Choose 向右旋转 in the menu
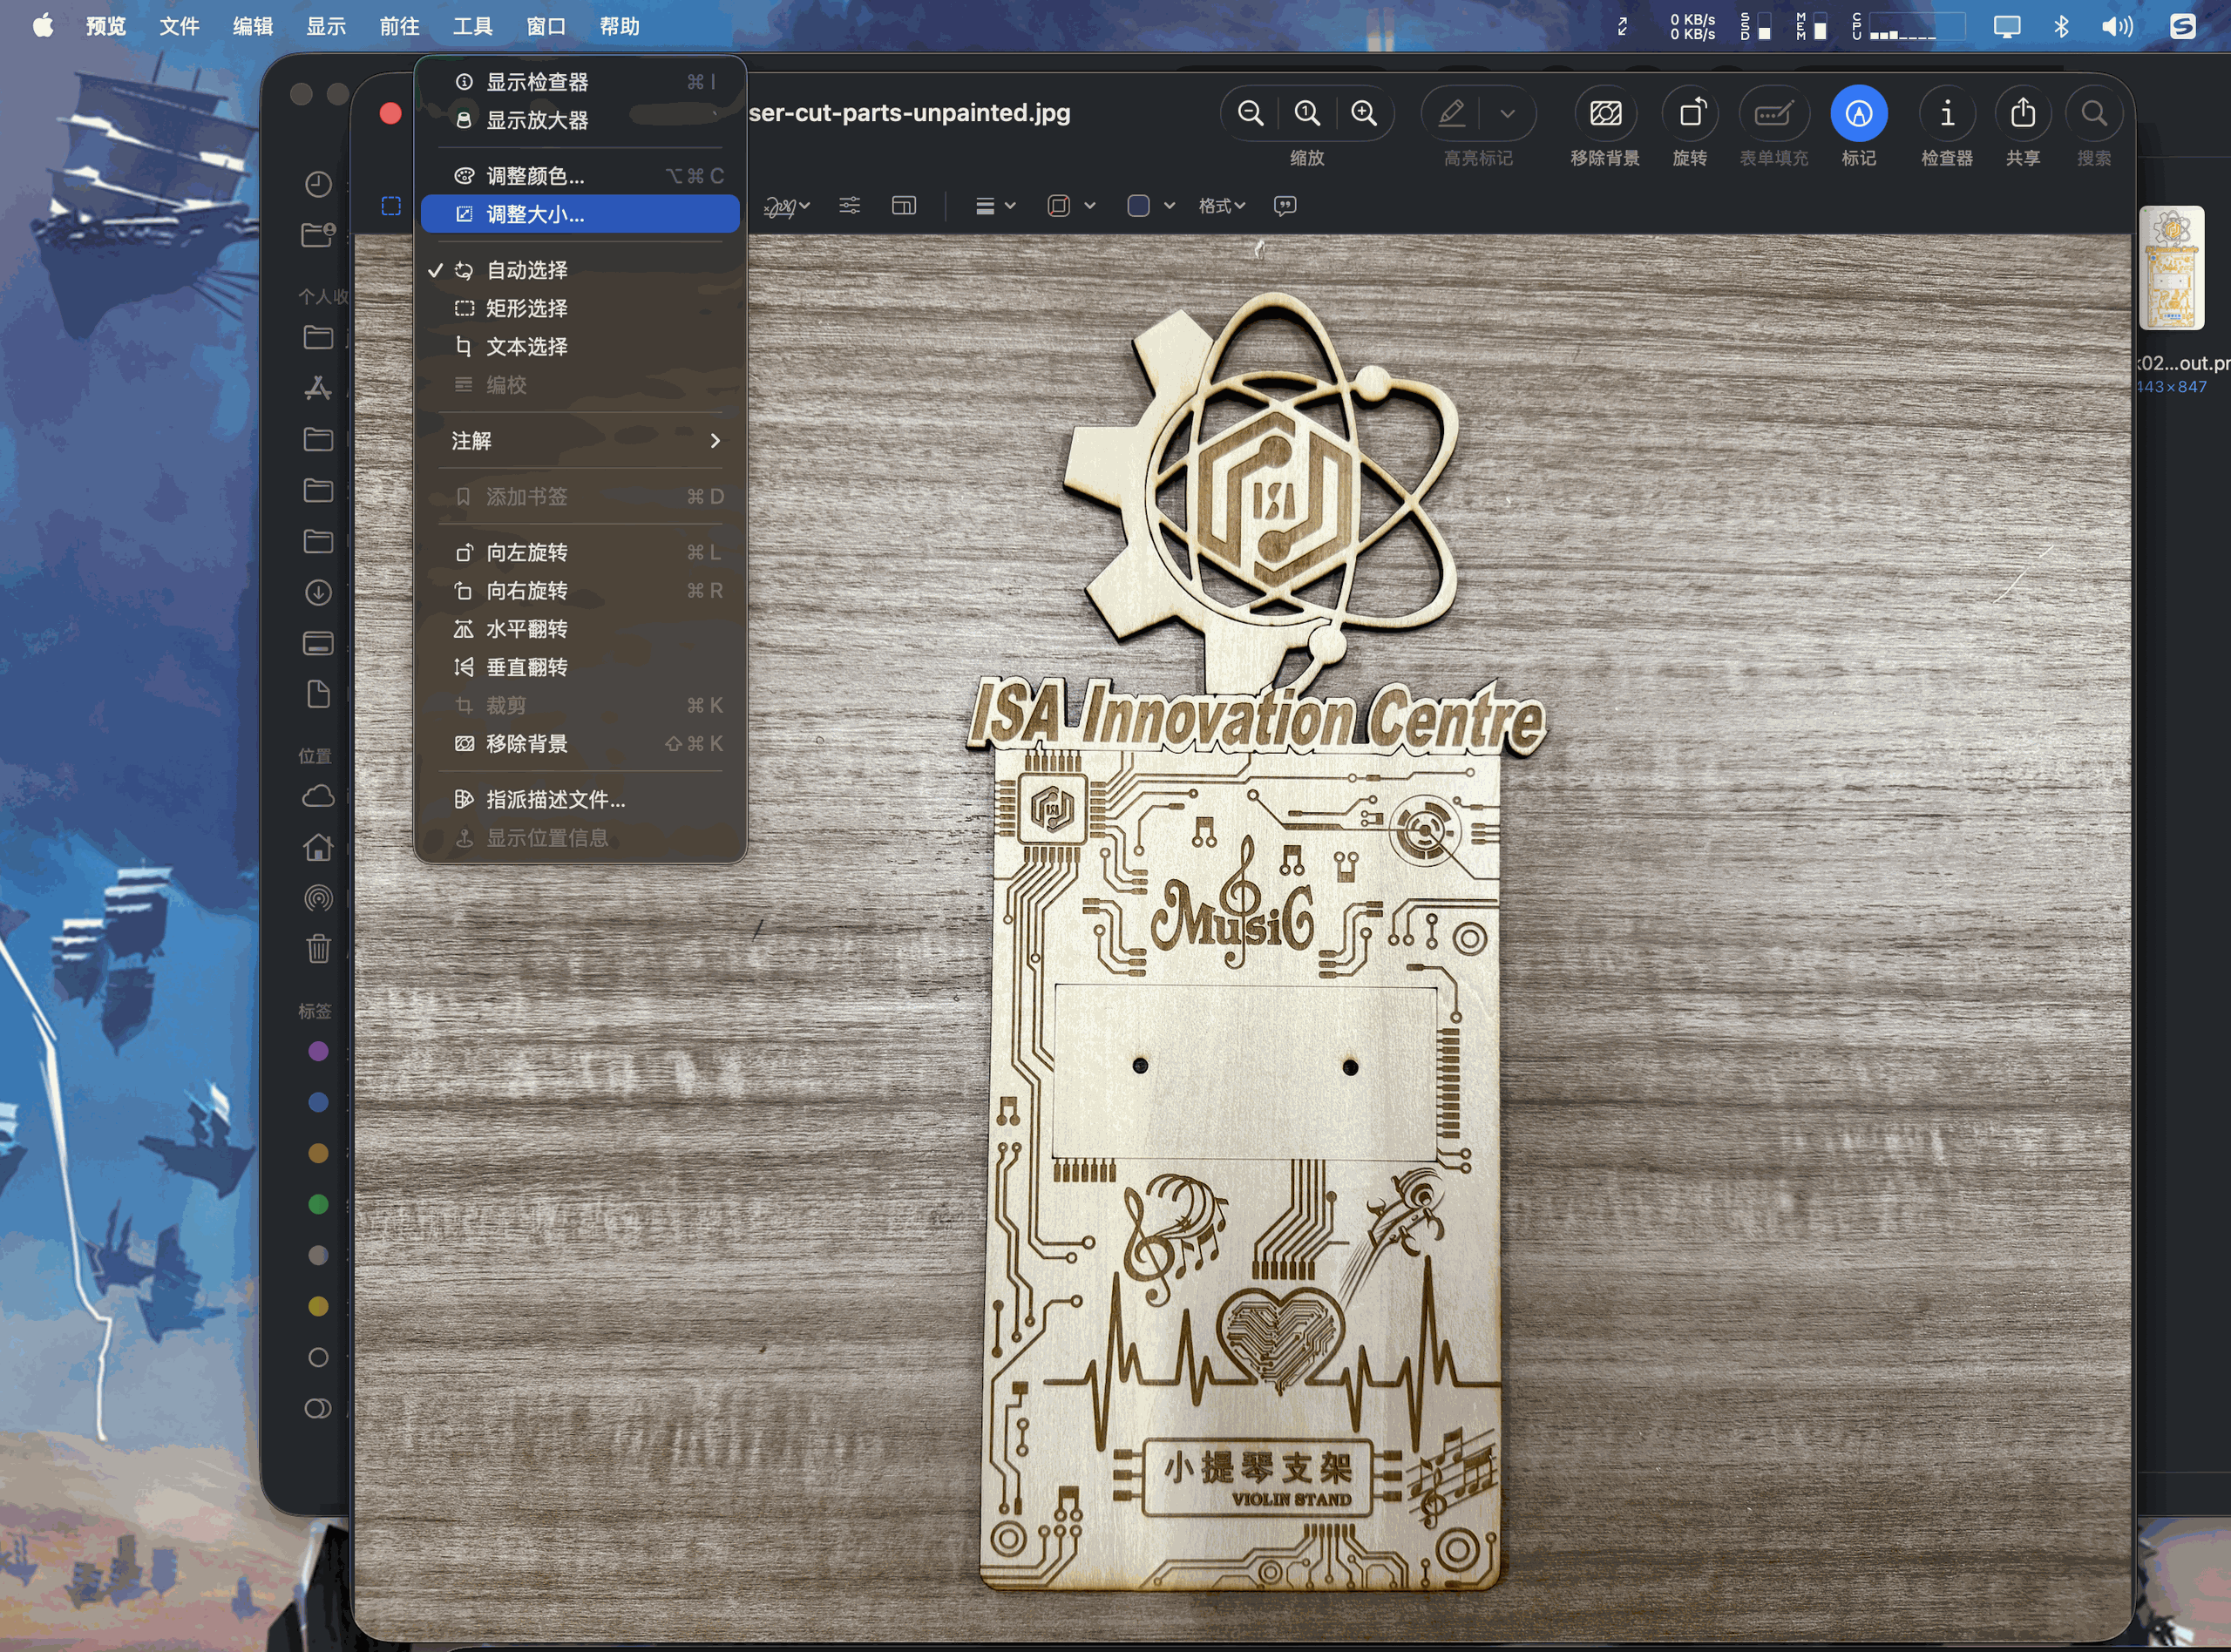This screenshot has height=1652, width=2231. point(580,591)
